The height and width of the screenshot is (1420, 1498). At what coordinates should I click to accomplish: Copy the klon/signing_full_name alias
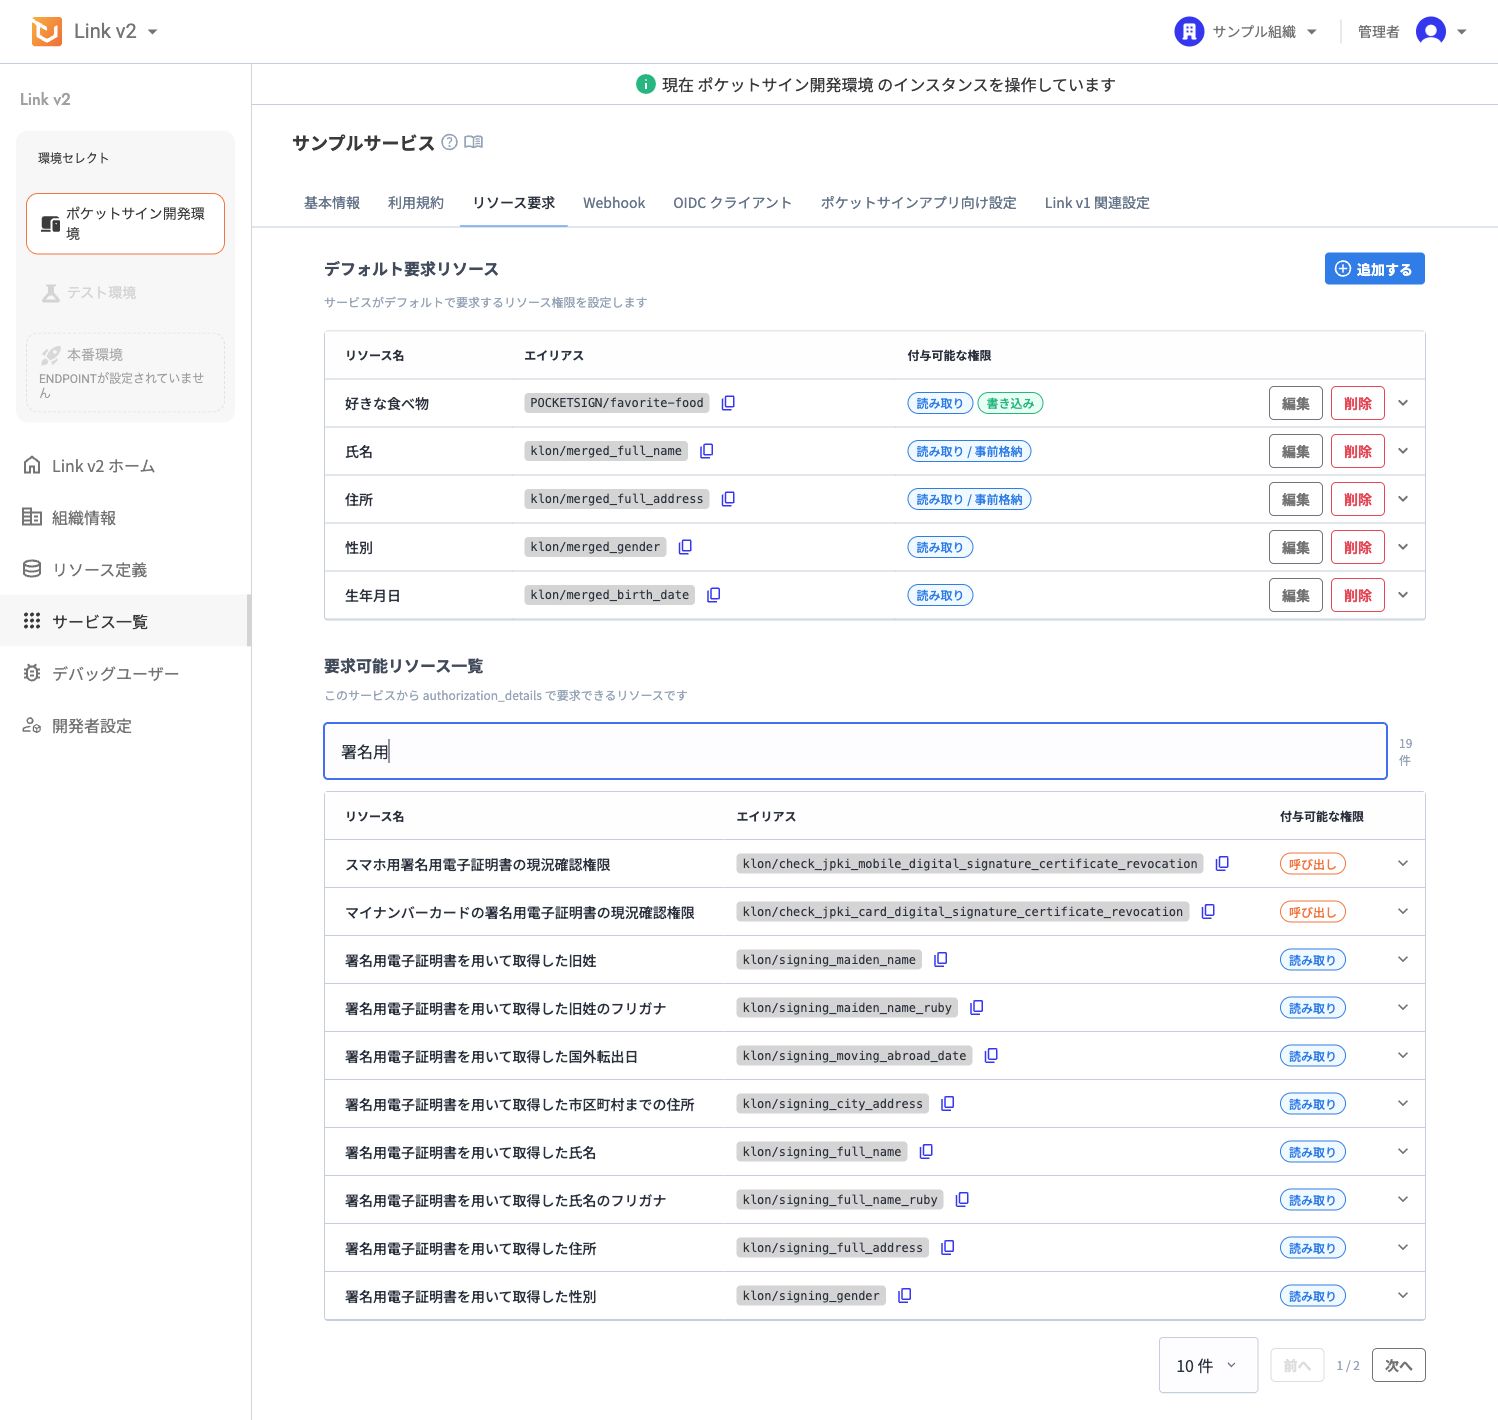pyautogui.click(x=926, y=1152)
